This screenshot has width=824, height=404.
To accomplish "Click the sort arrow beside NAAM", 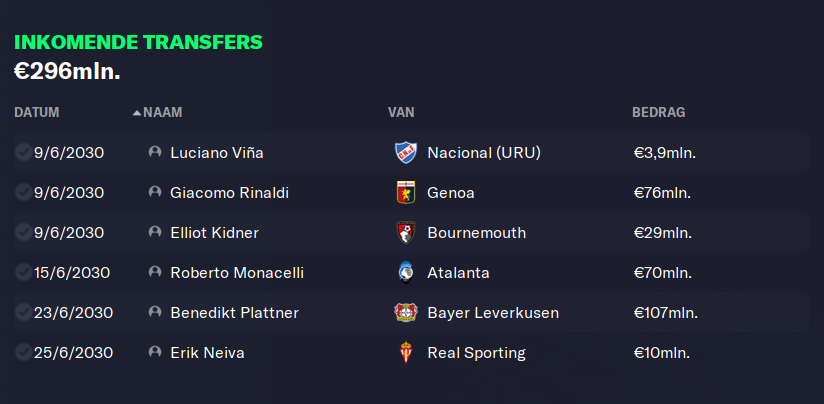I will (137, 112).
